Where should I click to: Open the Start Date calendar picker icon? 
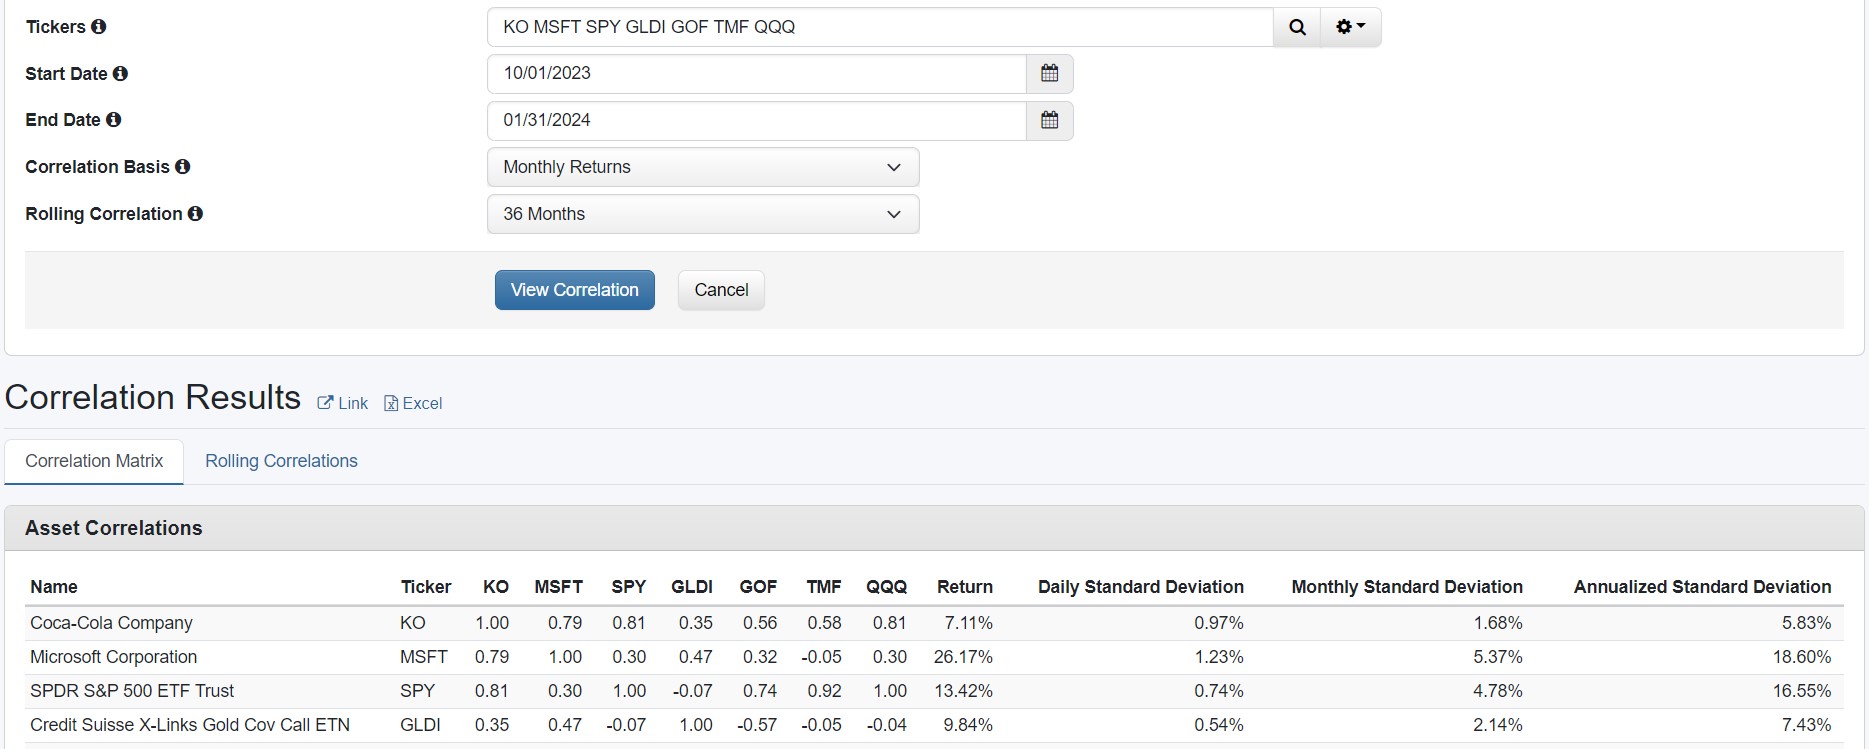click(1049, 74)
